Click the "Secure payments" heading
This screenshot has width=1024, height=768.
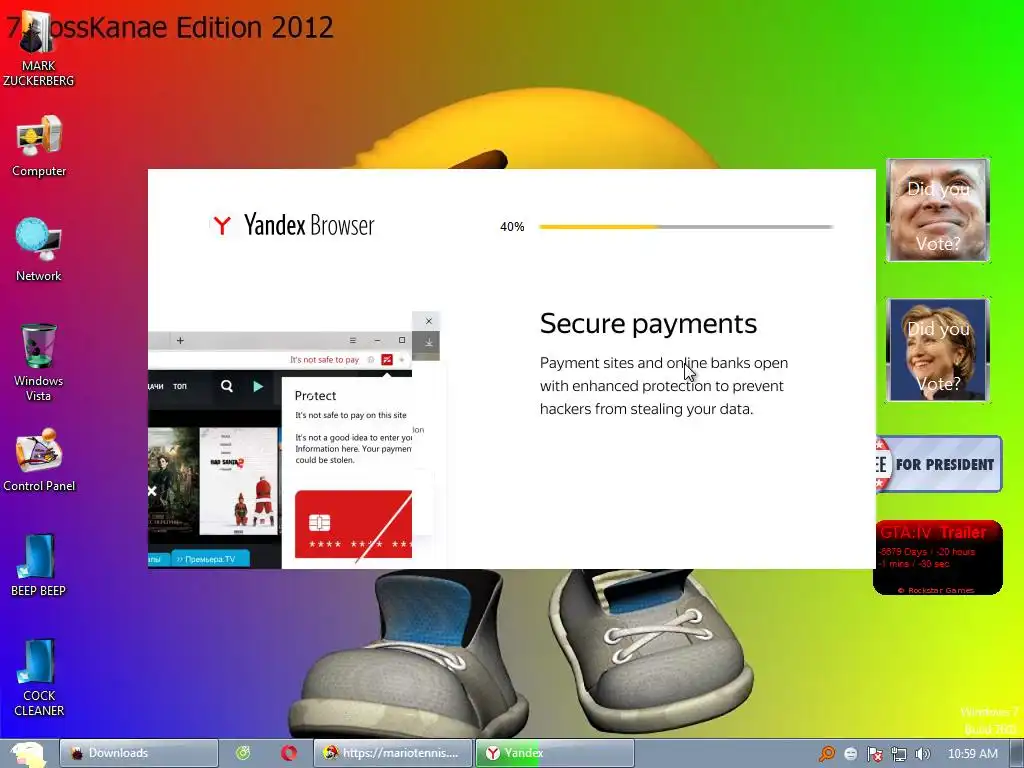coord(648,324)
